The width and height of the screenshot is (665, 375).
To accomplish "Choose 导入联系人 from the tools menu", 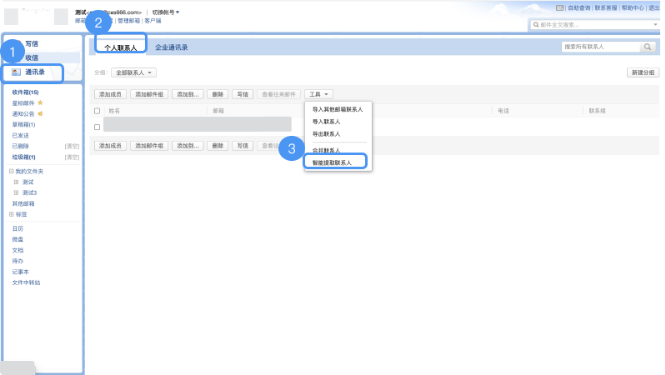I will (x=326, y=122).
